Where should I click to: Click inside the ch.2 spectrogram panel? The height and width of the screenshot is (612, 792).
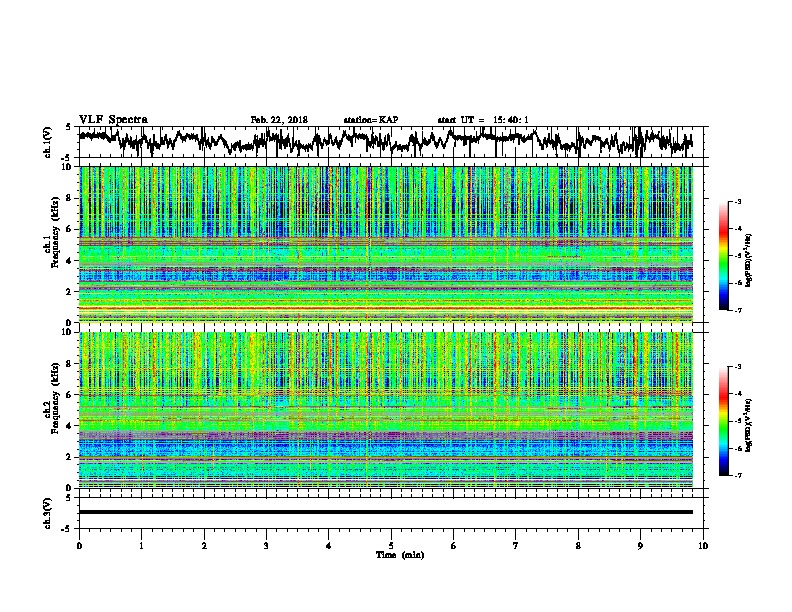pyautogui.click(x=386, y=410)
